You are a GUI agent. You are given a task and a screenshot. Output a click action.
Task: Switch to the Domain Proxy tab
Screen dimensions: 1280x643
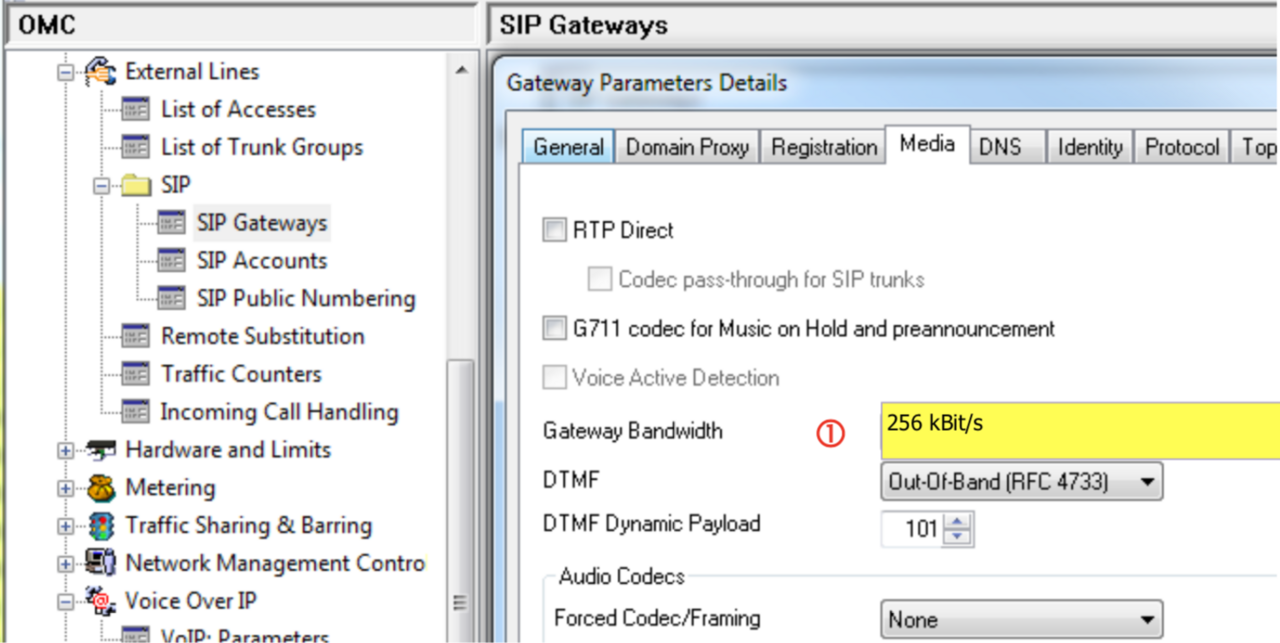click(x=687, y=148)
